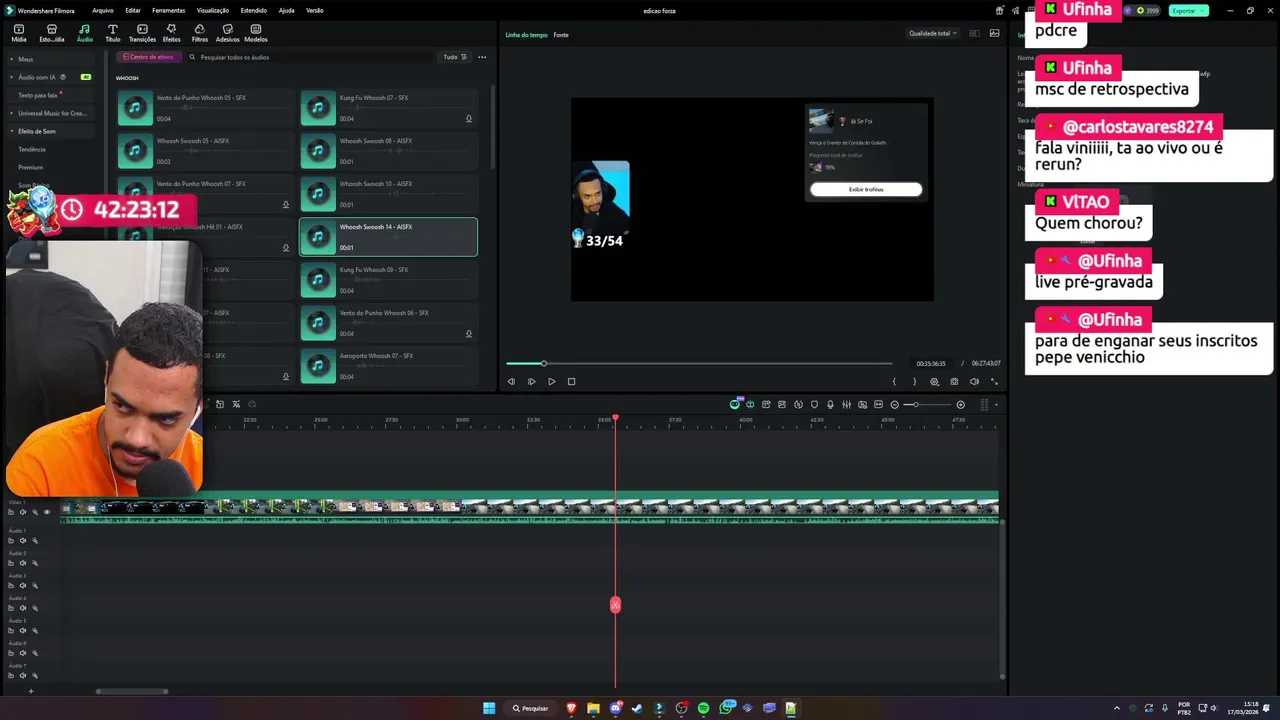Image resolution: width=1280 pixels, height=720 pixels.
Task: Click the snapshot camera icon under preview
Action: point(954,381)
